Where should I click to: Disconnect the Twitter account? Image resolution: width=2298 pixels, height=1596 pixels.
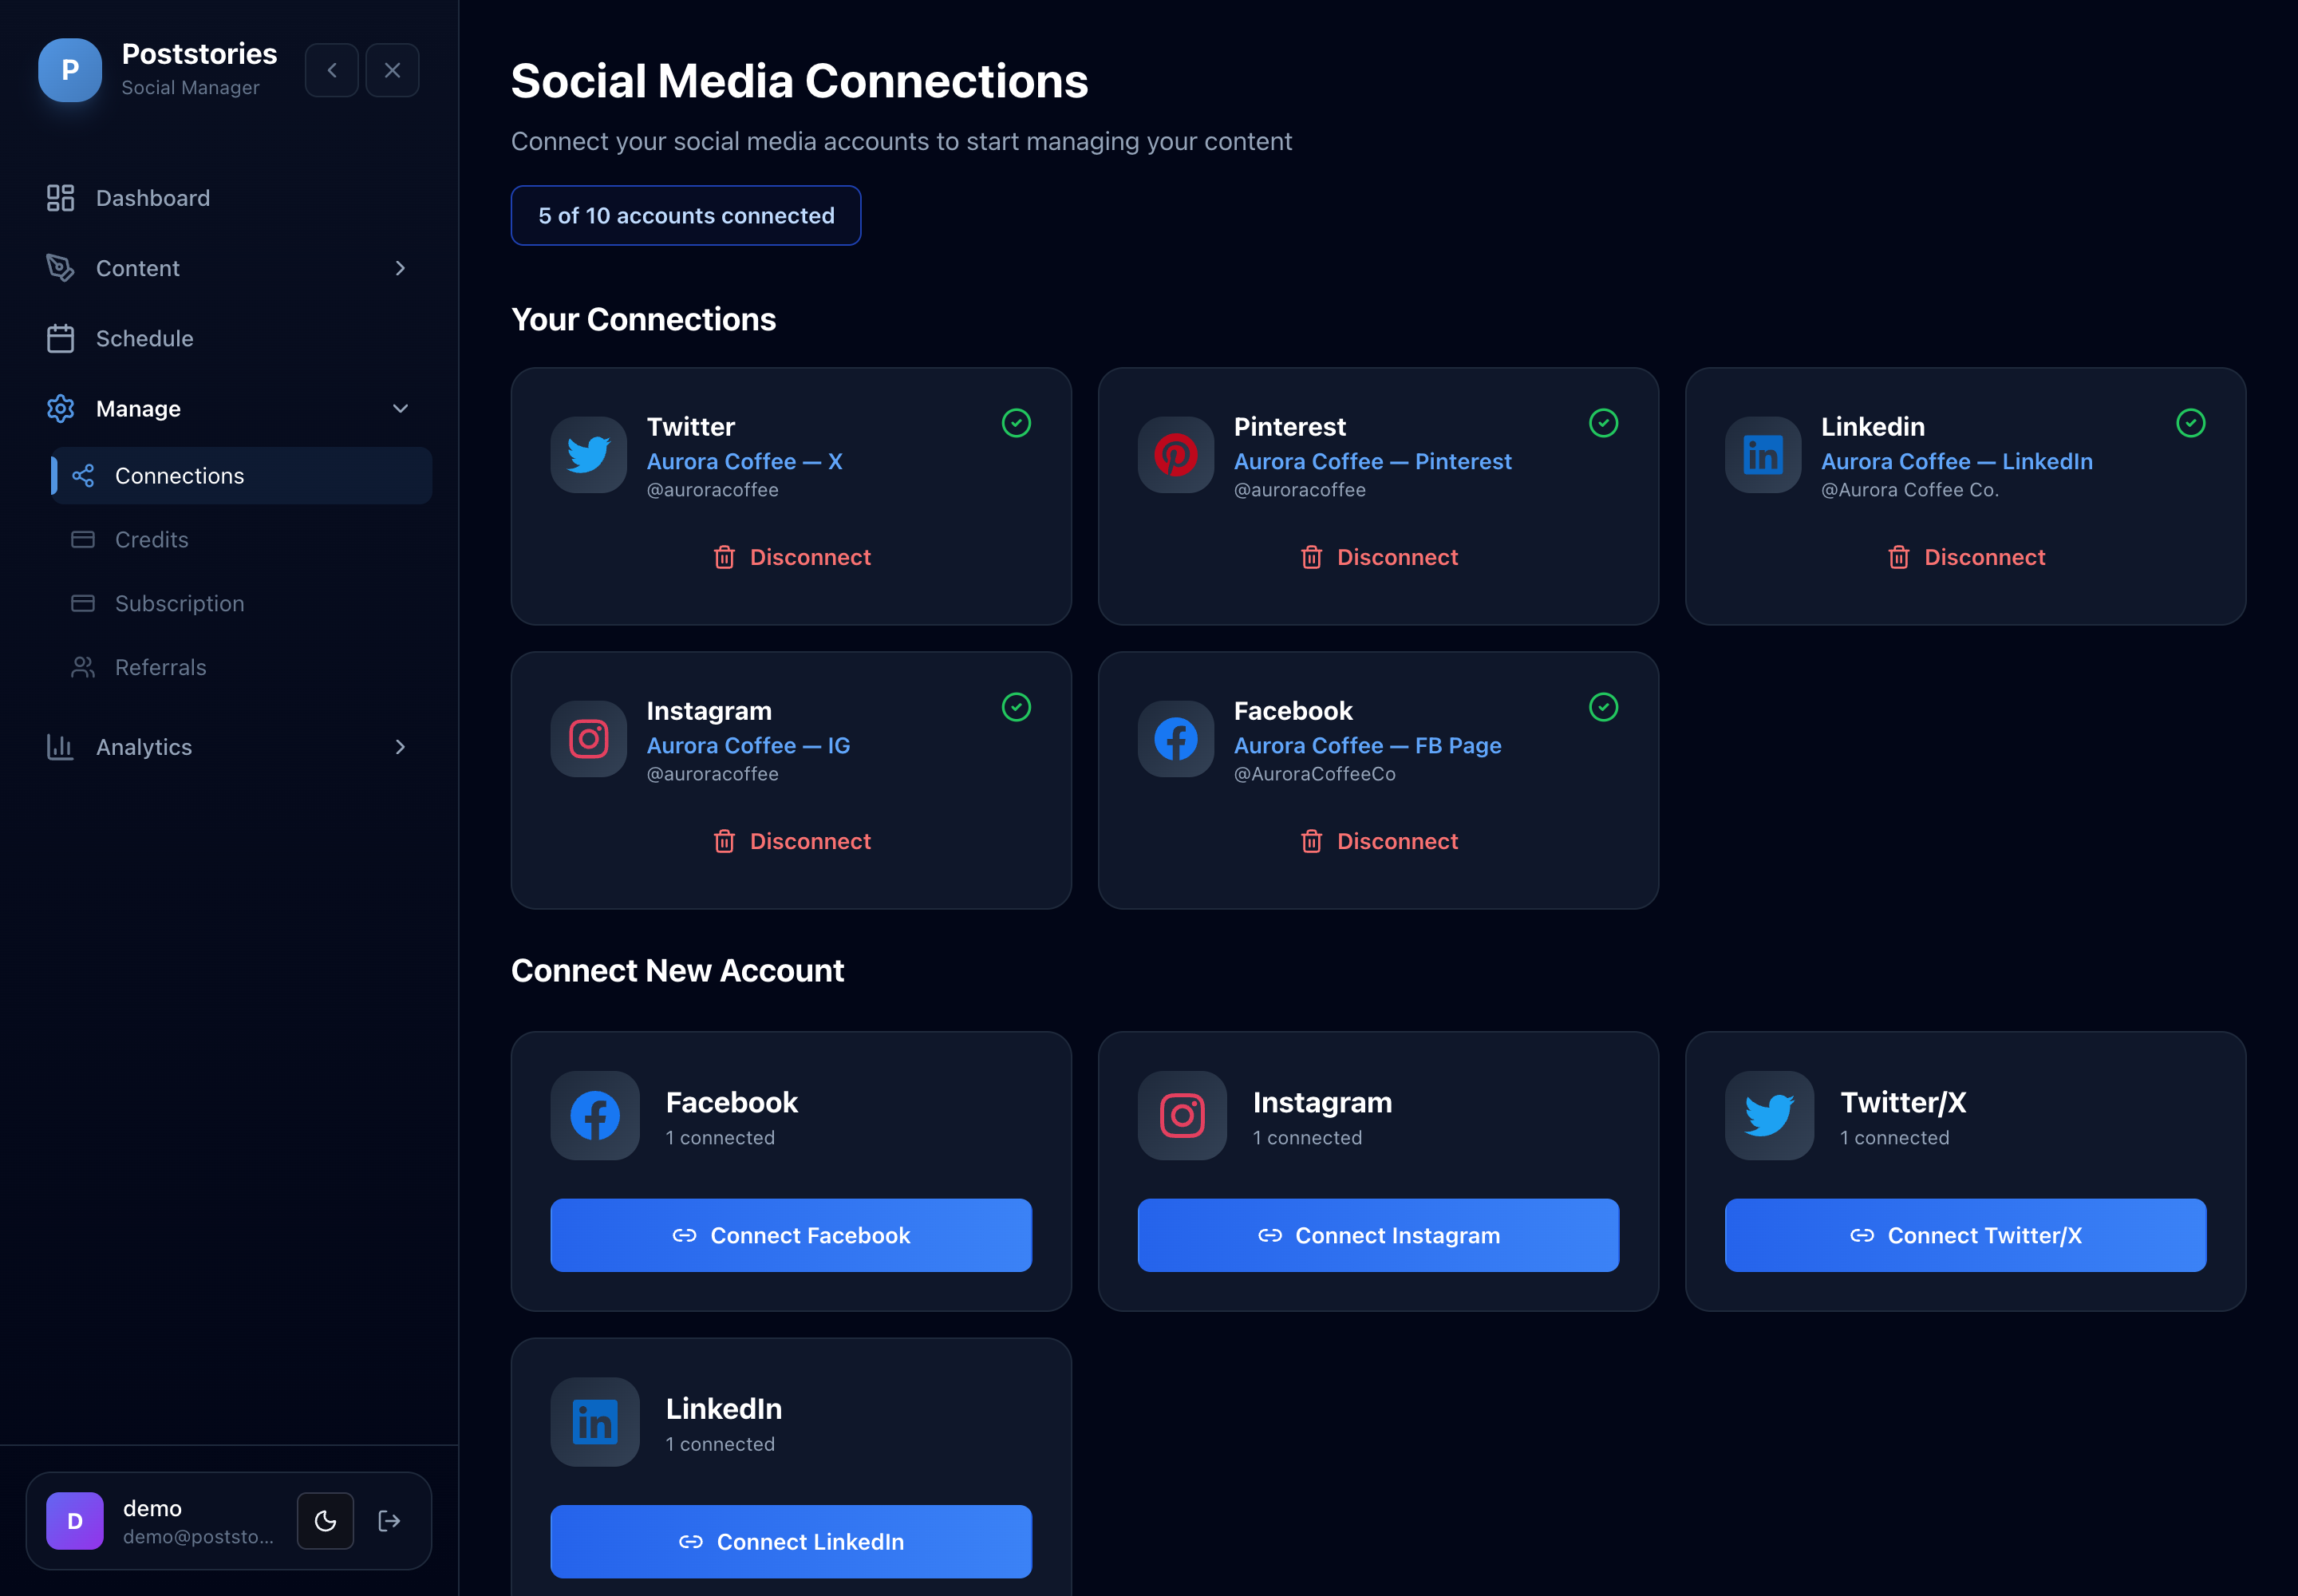pyautogui.click(x=791, y=557)
